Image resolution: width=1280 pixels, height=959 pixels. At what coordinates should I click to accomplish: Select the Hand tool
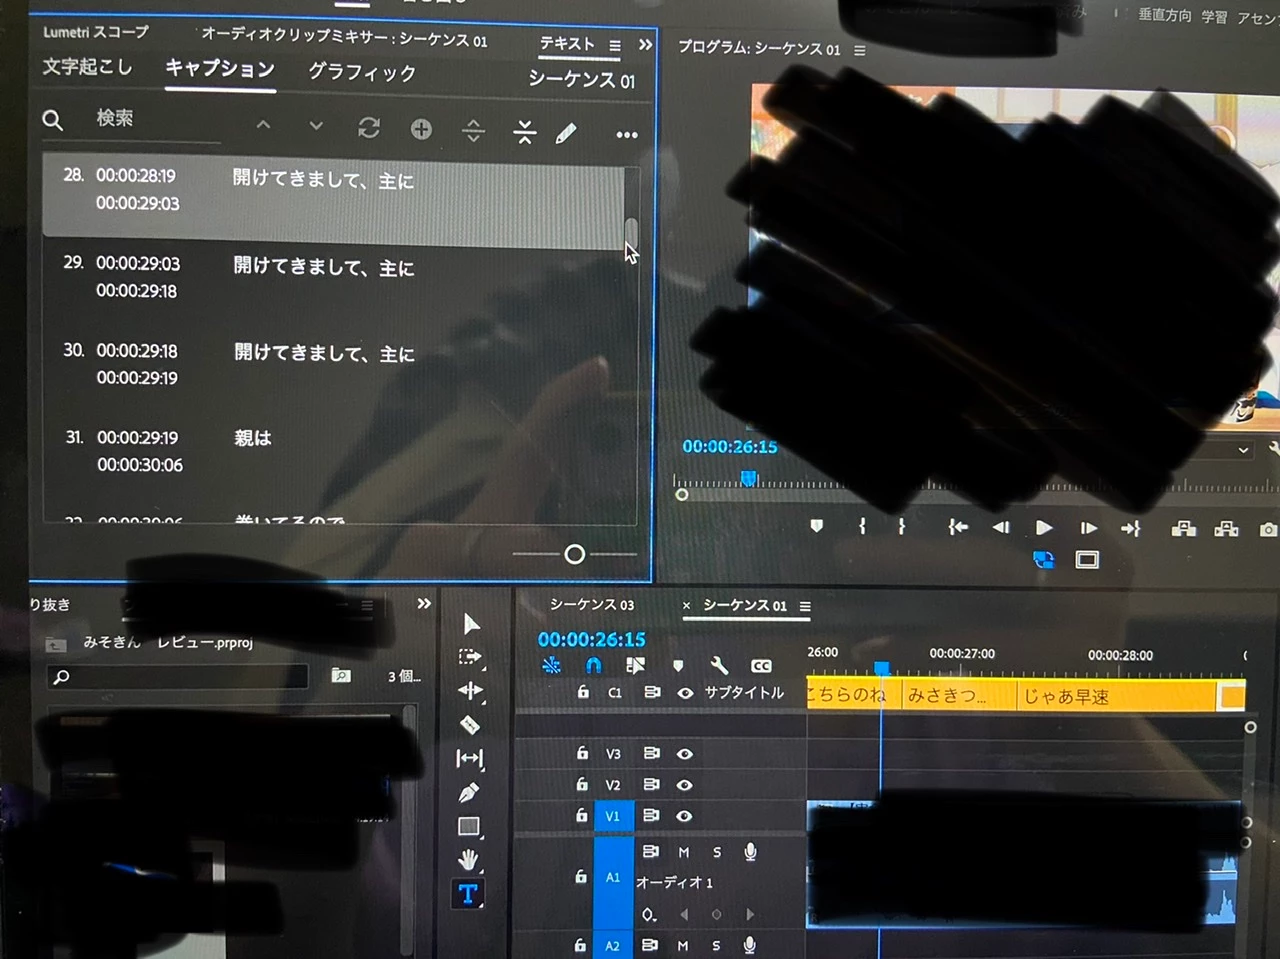pyautogui.click(x=468, y=860)
